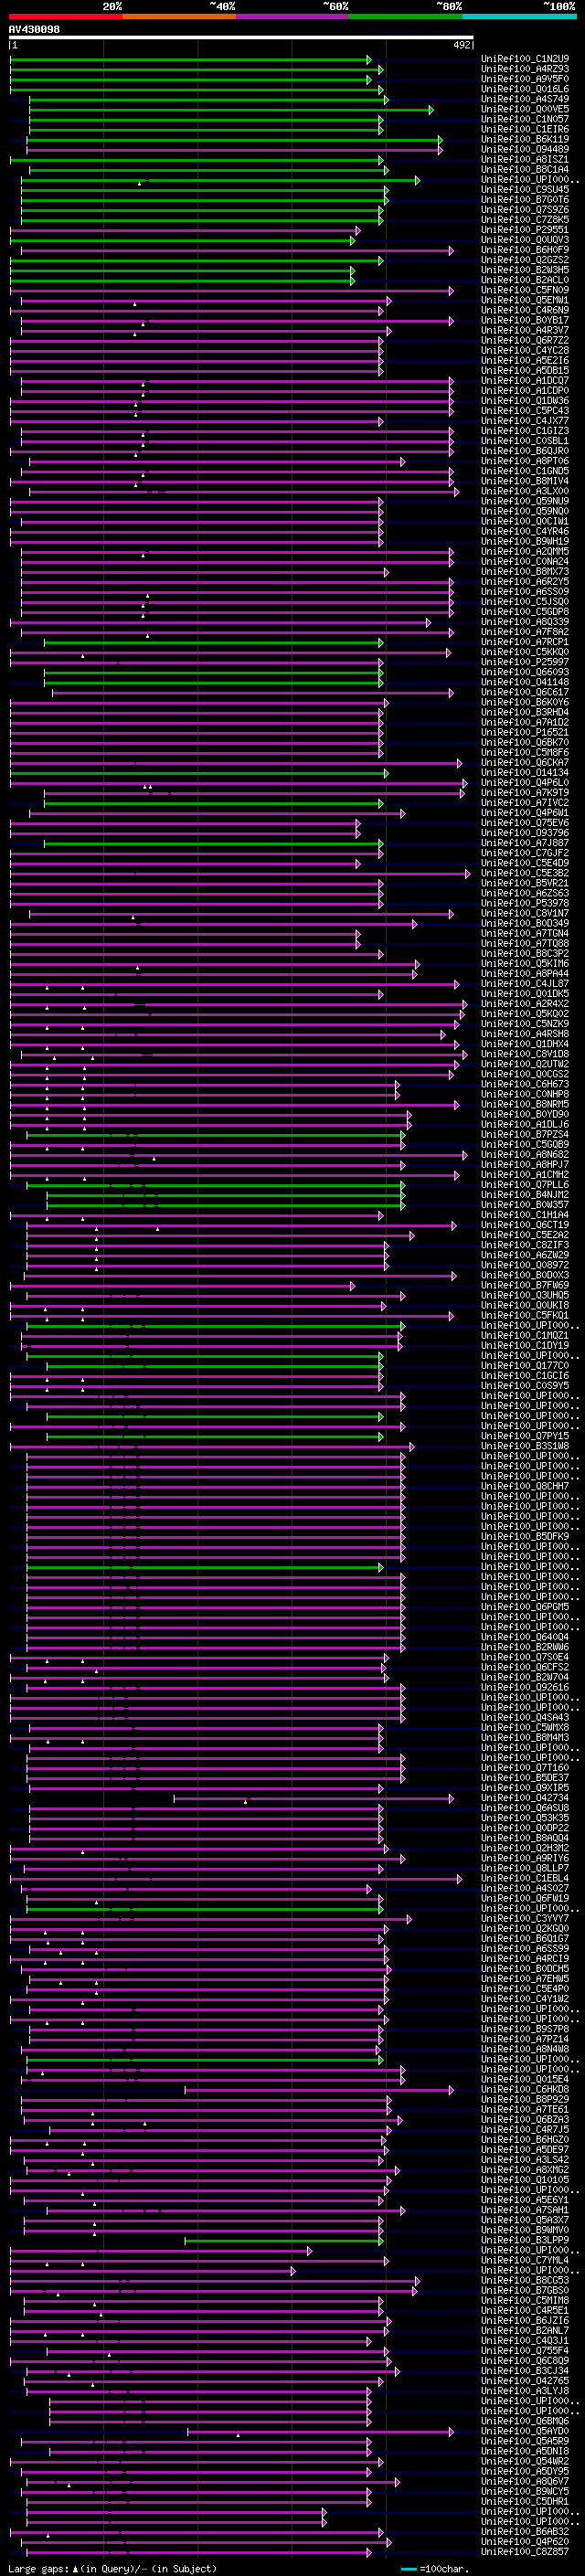Select hit label UniRef100_C1EIR6
The height and width of the screenshot is (2576, 585).
pyautogui.click(x=525, y=129)
